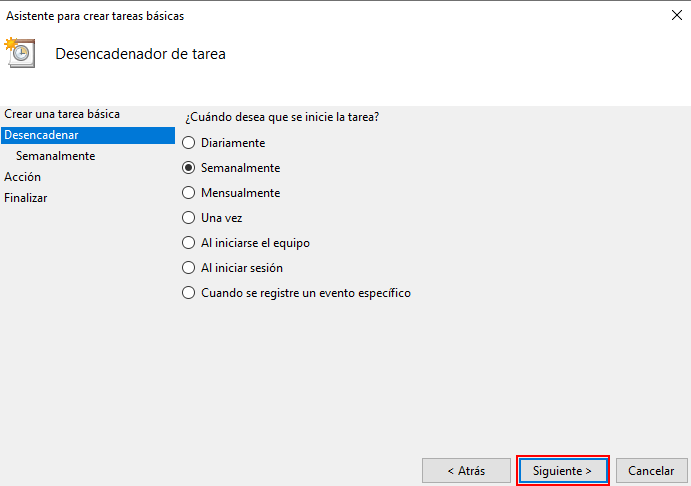Click the task scheduler clock icon
The height and width of the screenshot is (486, 691).
click(x=20, y=53)
